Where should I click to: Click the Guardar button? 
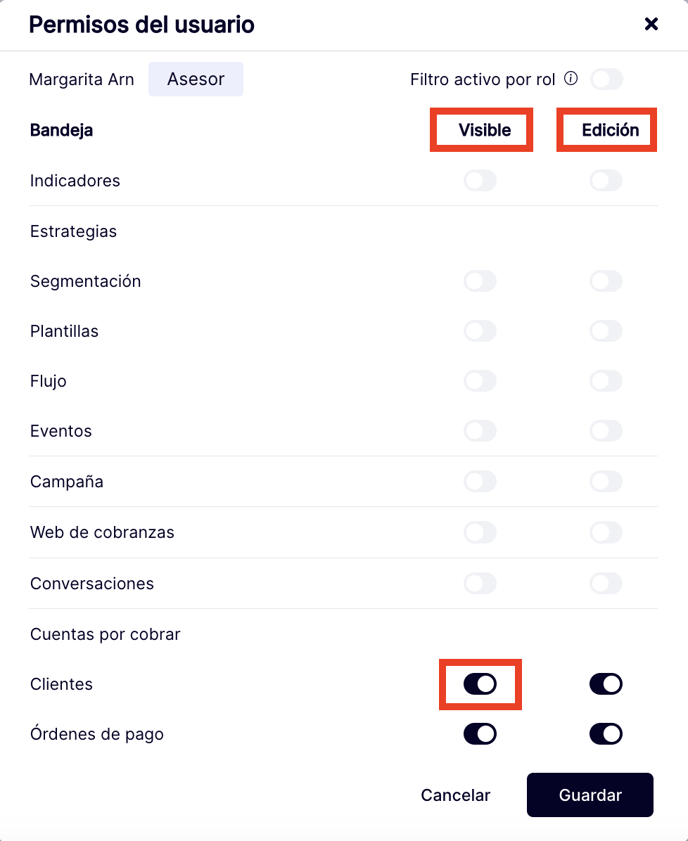tap(590, 795)
